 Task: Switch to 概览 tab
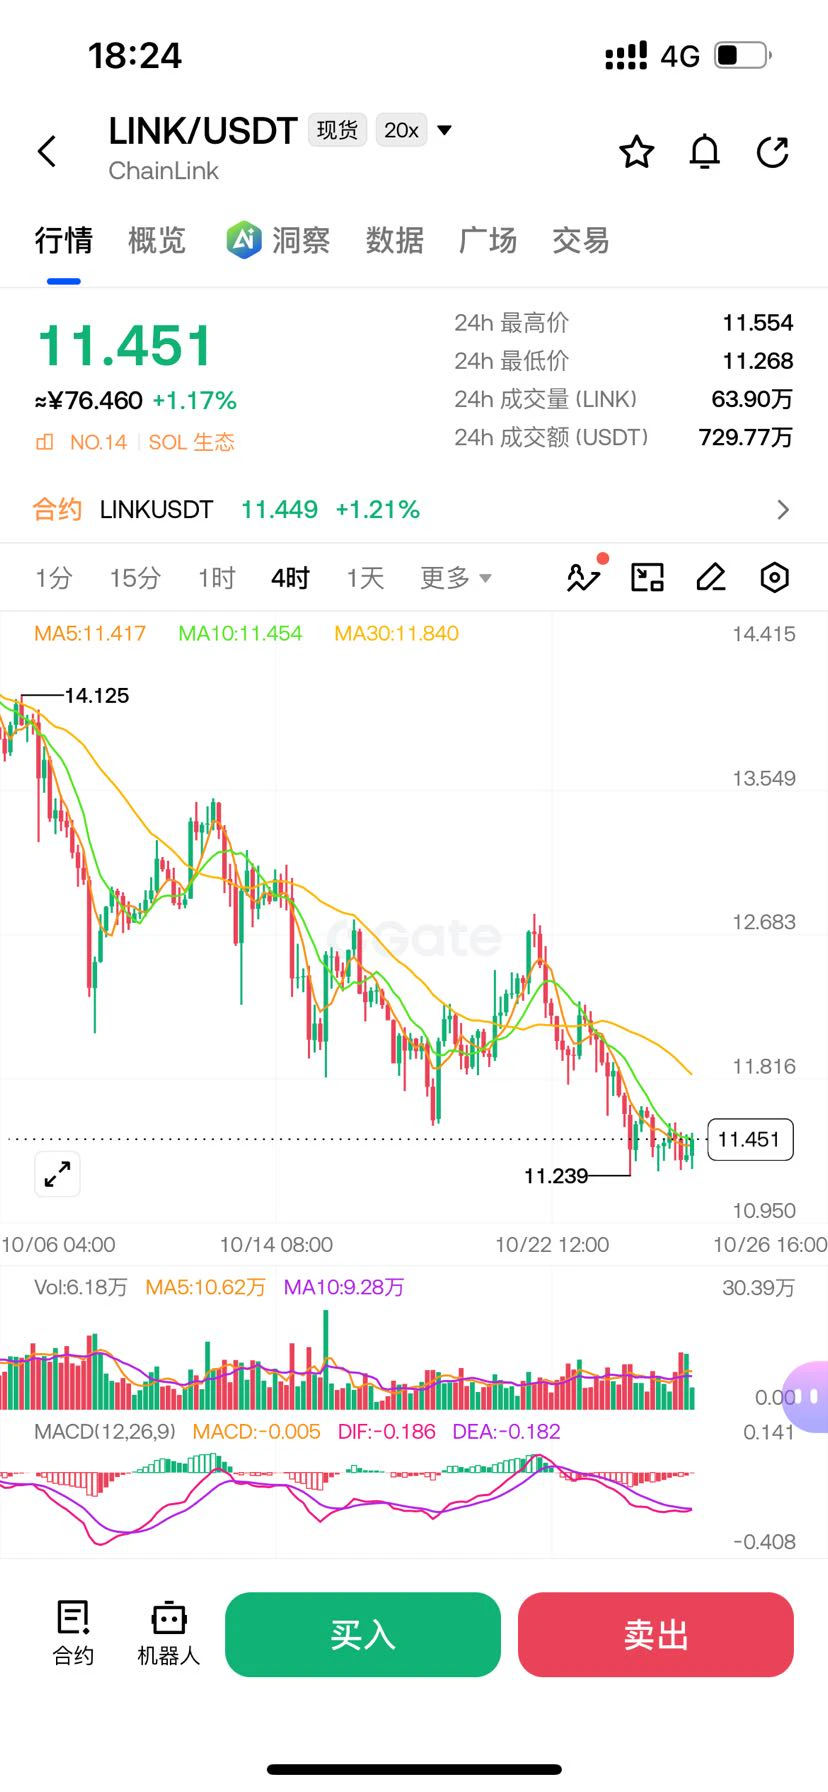pyautogui.click(x=157, y=240)
